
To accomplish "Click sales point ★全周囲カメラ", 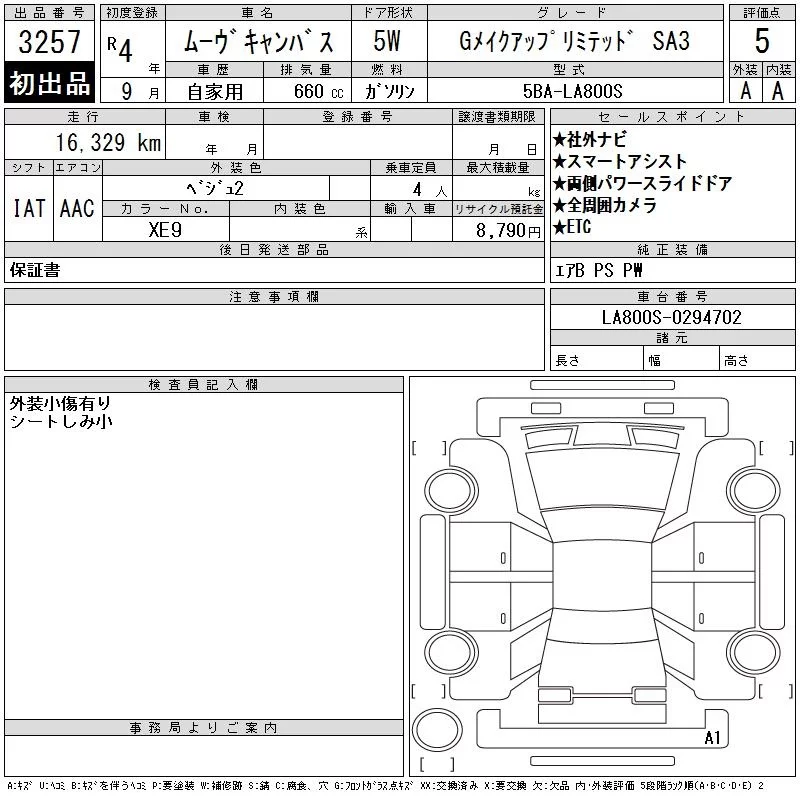I will pos(605,205).
